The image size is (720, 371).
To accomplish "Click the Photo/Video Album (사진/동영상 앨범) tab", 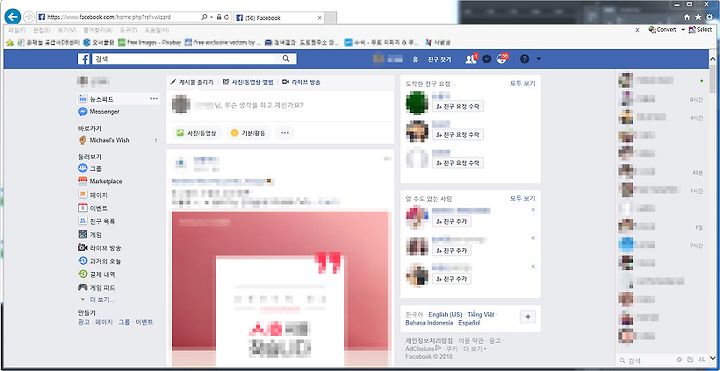I will pyautogui.click(x=248, y=82).
